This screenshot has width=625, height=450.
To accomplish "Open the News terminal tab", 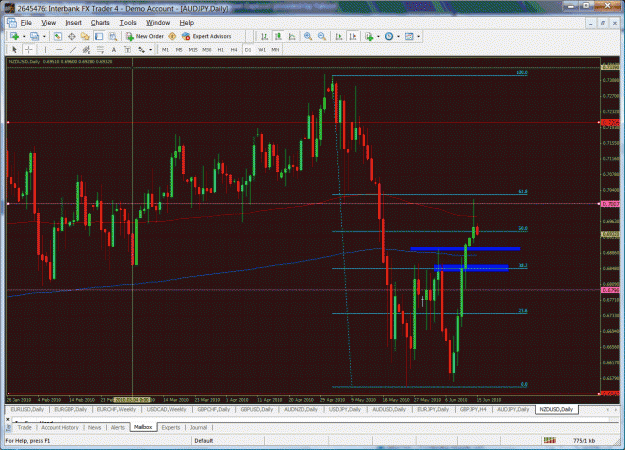I will pos(94,427).
